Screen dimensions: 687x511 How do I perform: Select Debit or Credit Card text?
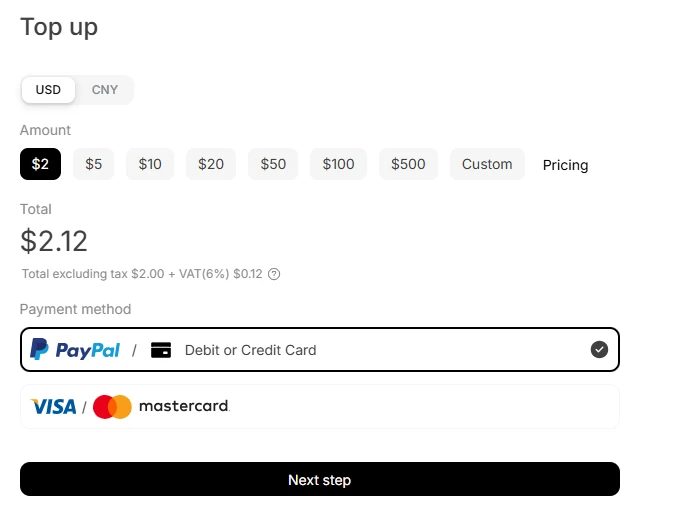coord(250,350)
